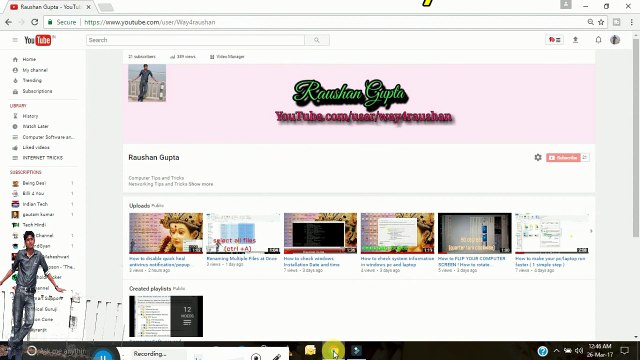Open the notifications bell
Viewport: 640px width, 360px height.
click(598, 40)
